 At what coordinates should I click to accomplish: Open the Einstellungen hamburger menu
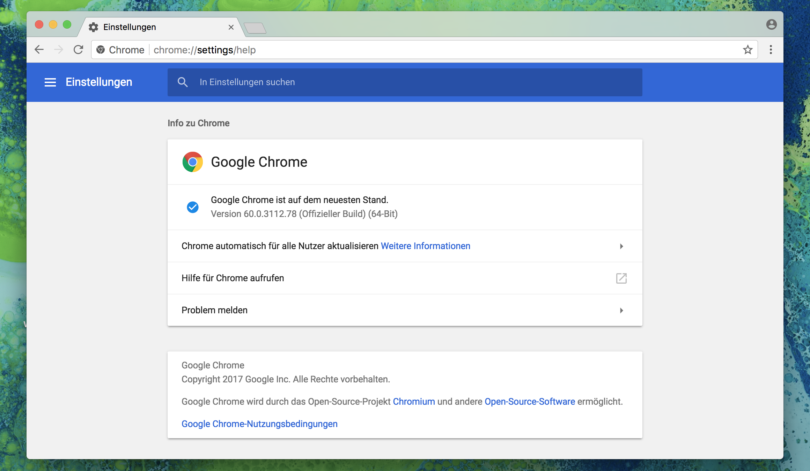pyautogui.click(x=50, y=82)
